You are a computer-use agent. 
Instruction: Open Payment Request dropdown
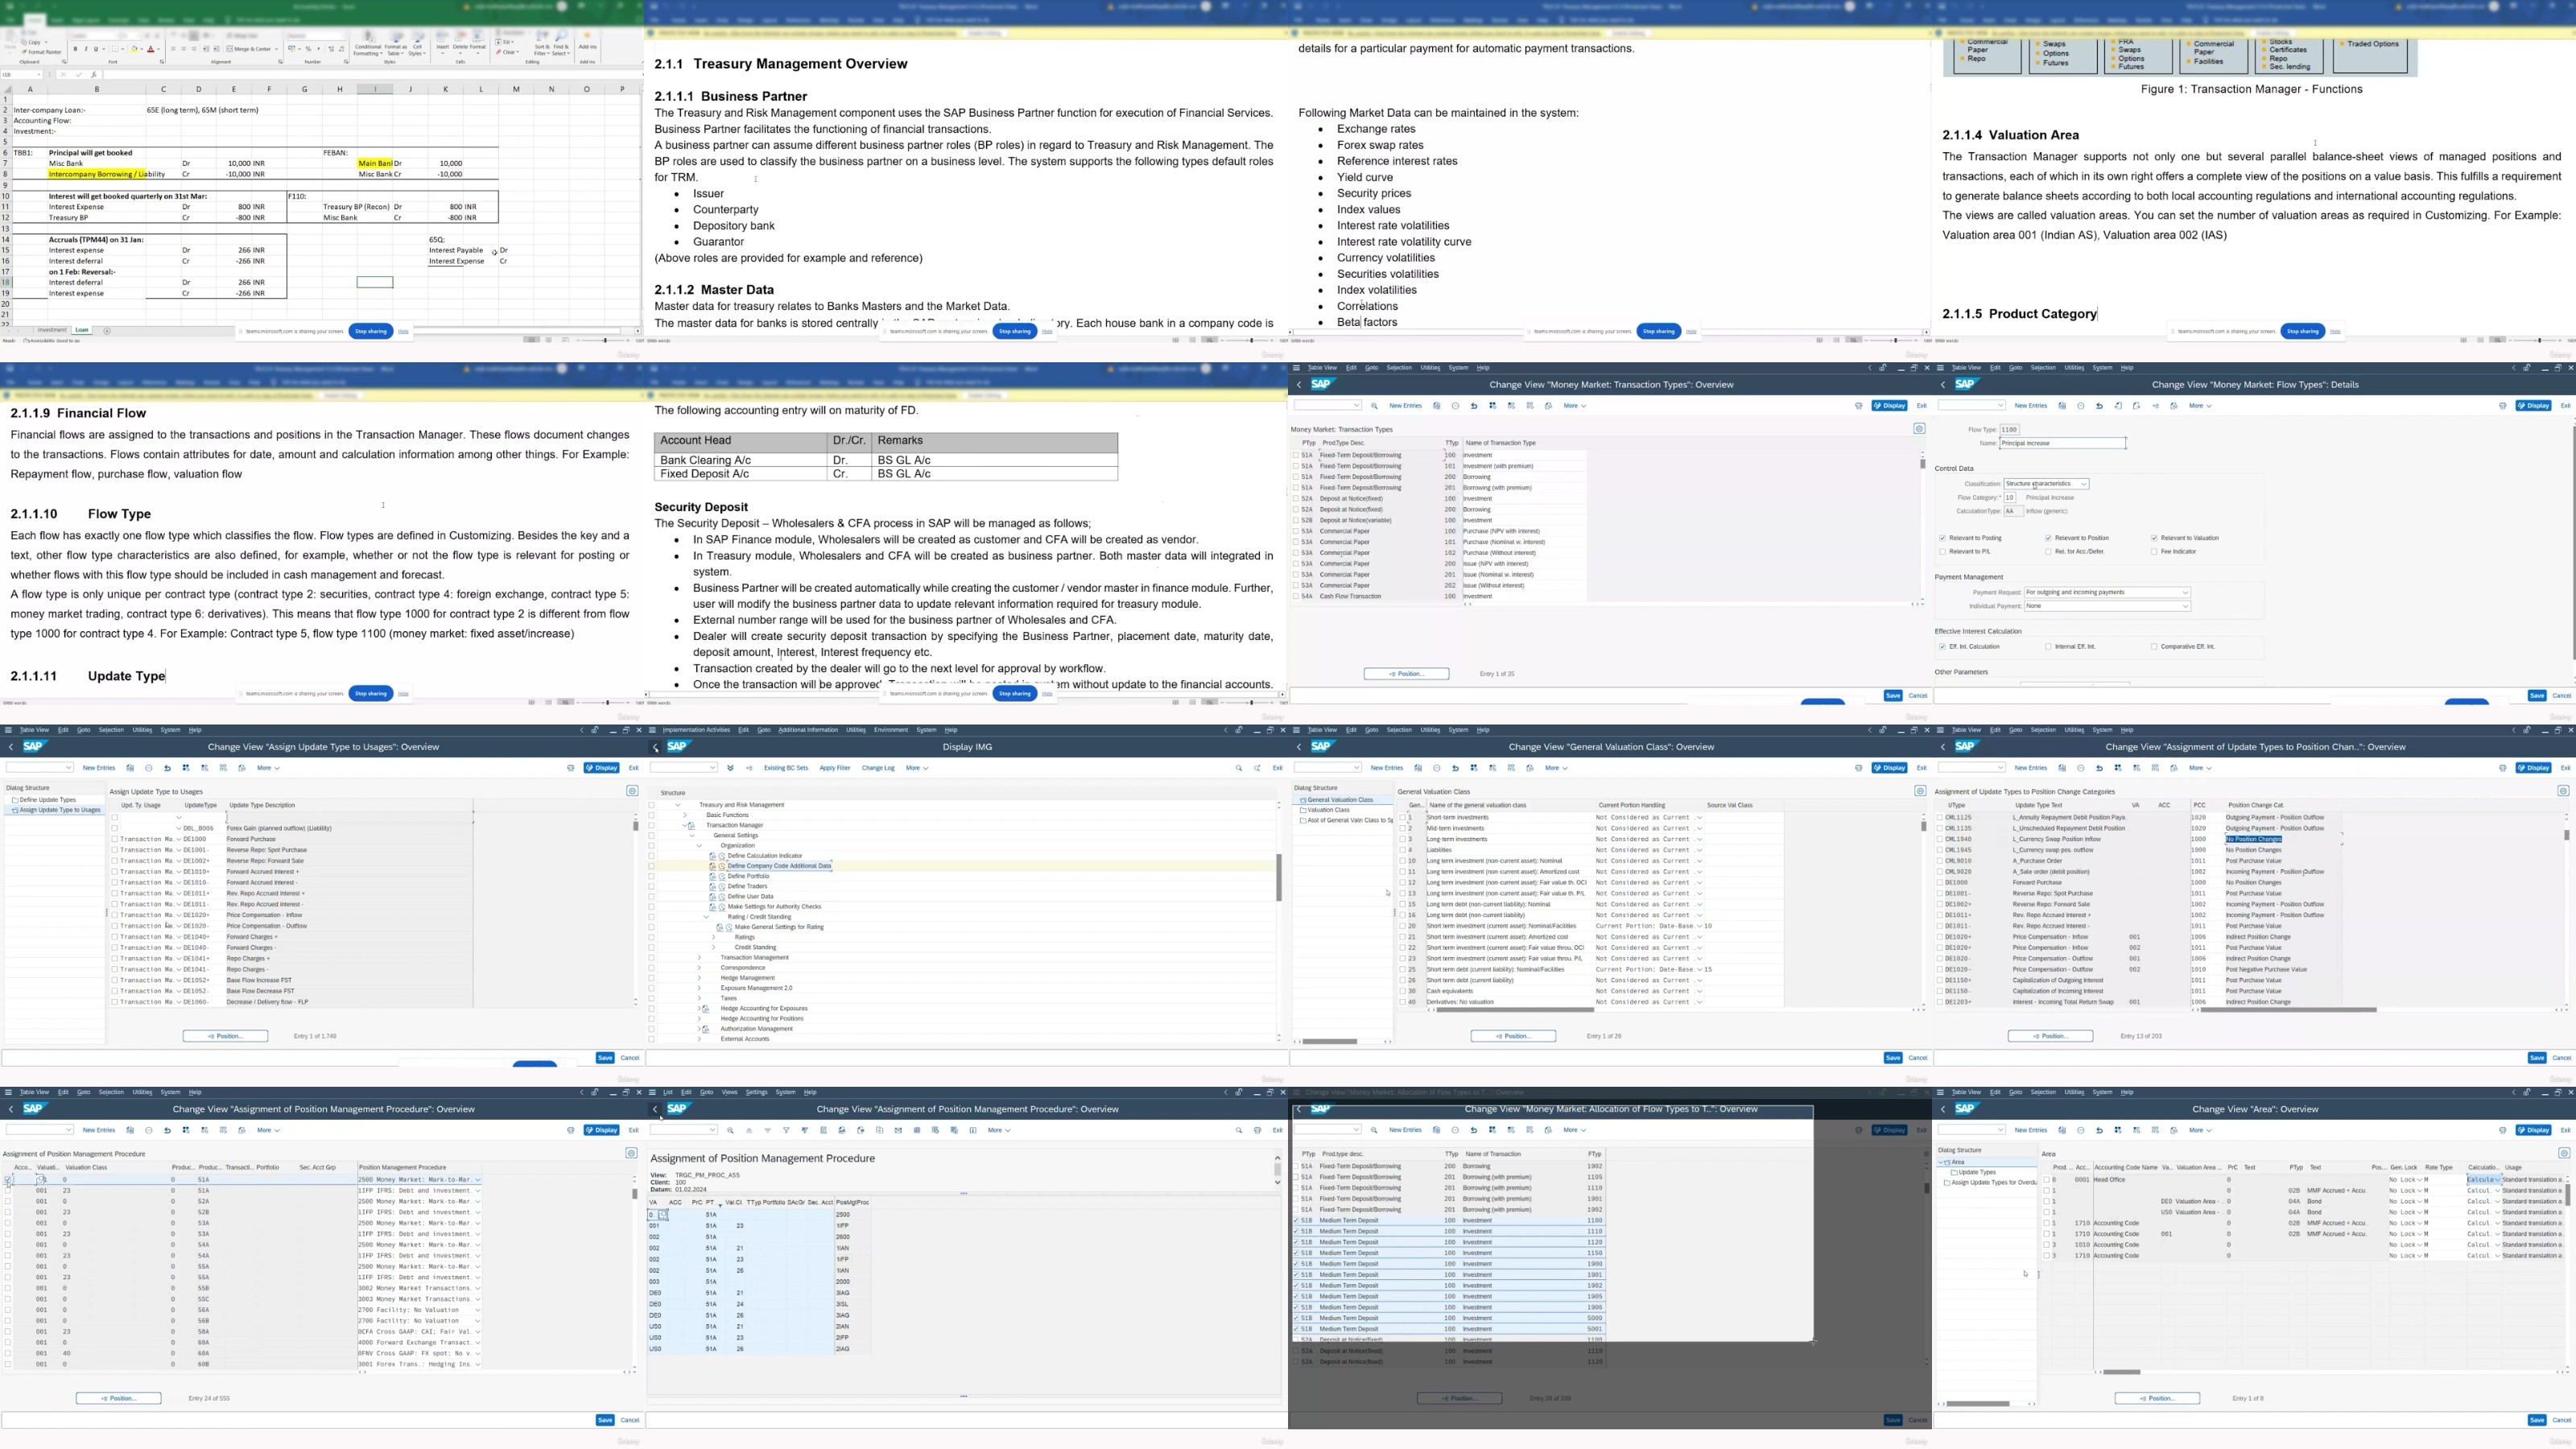pos(2107,592)
